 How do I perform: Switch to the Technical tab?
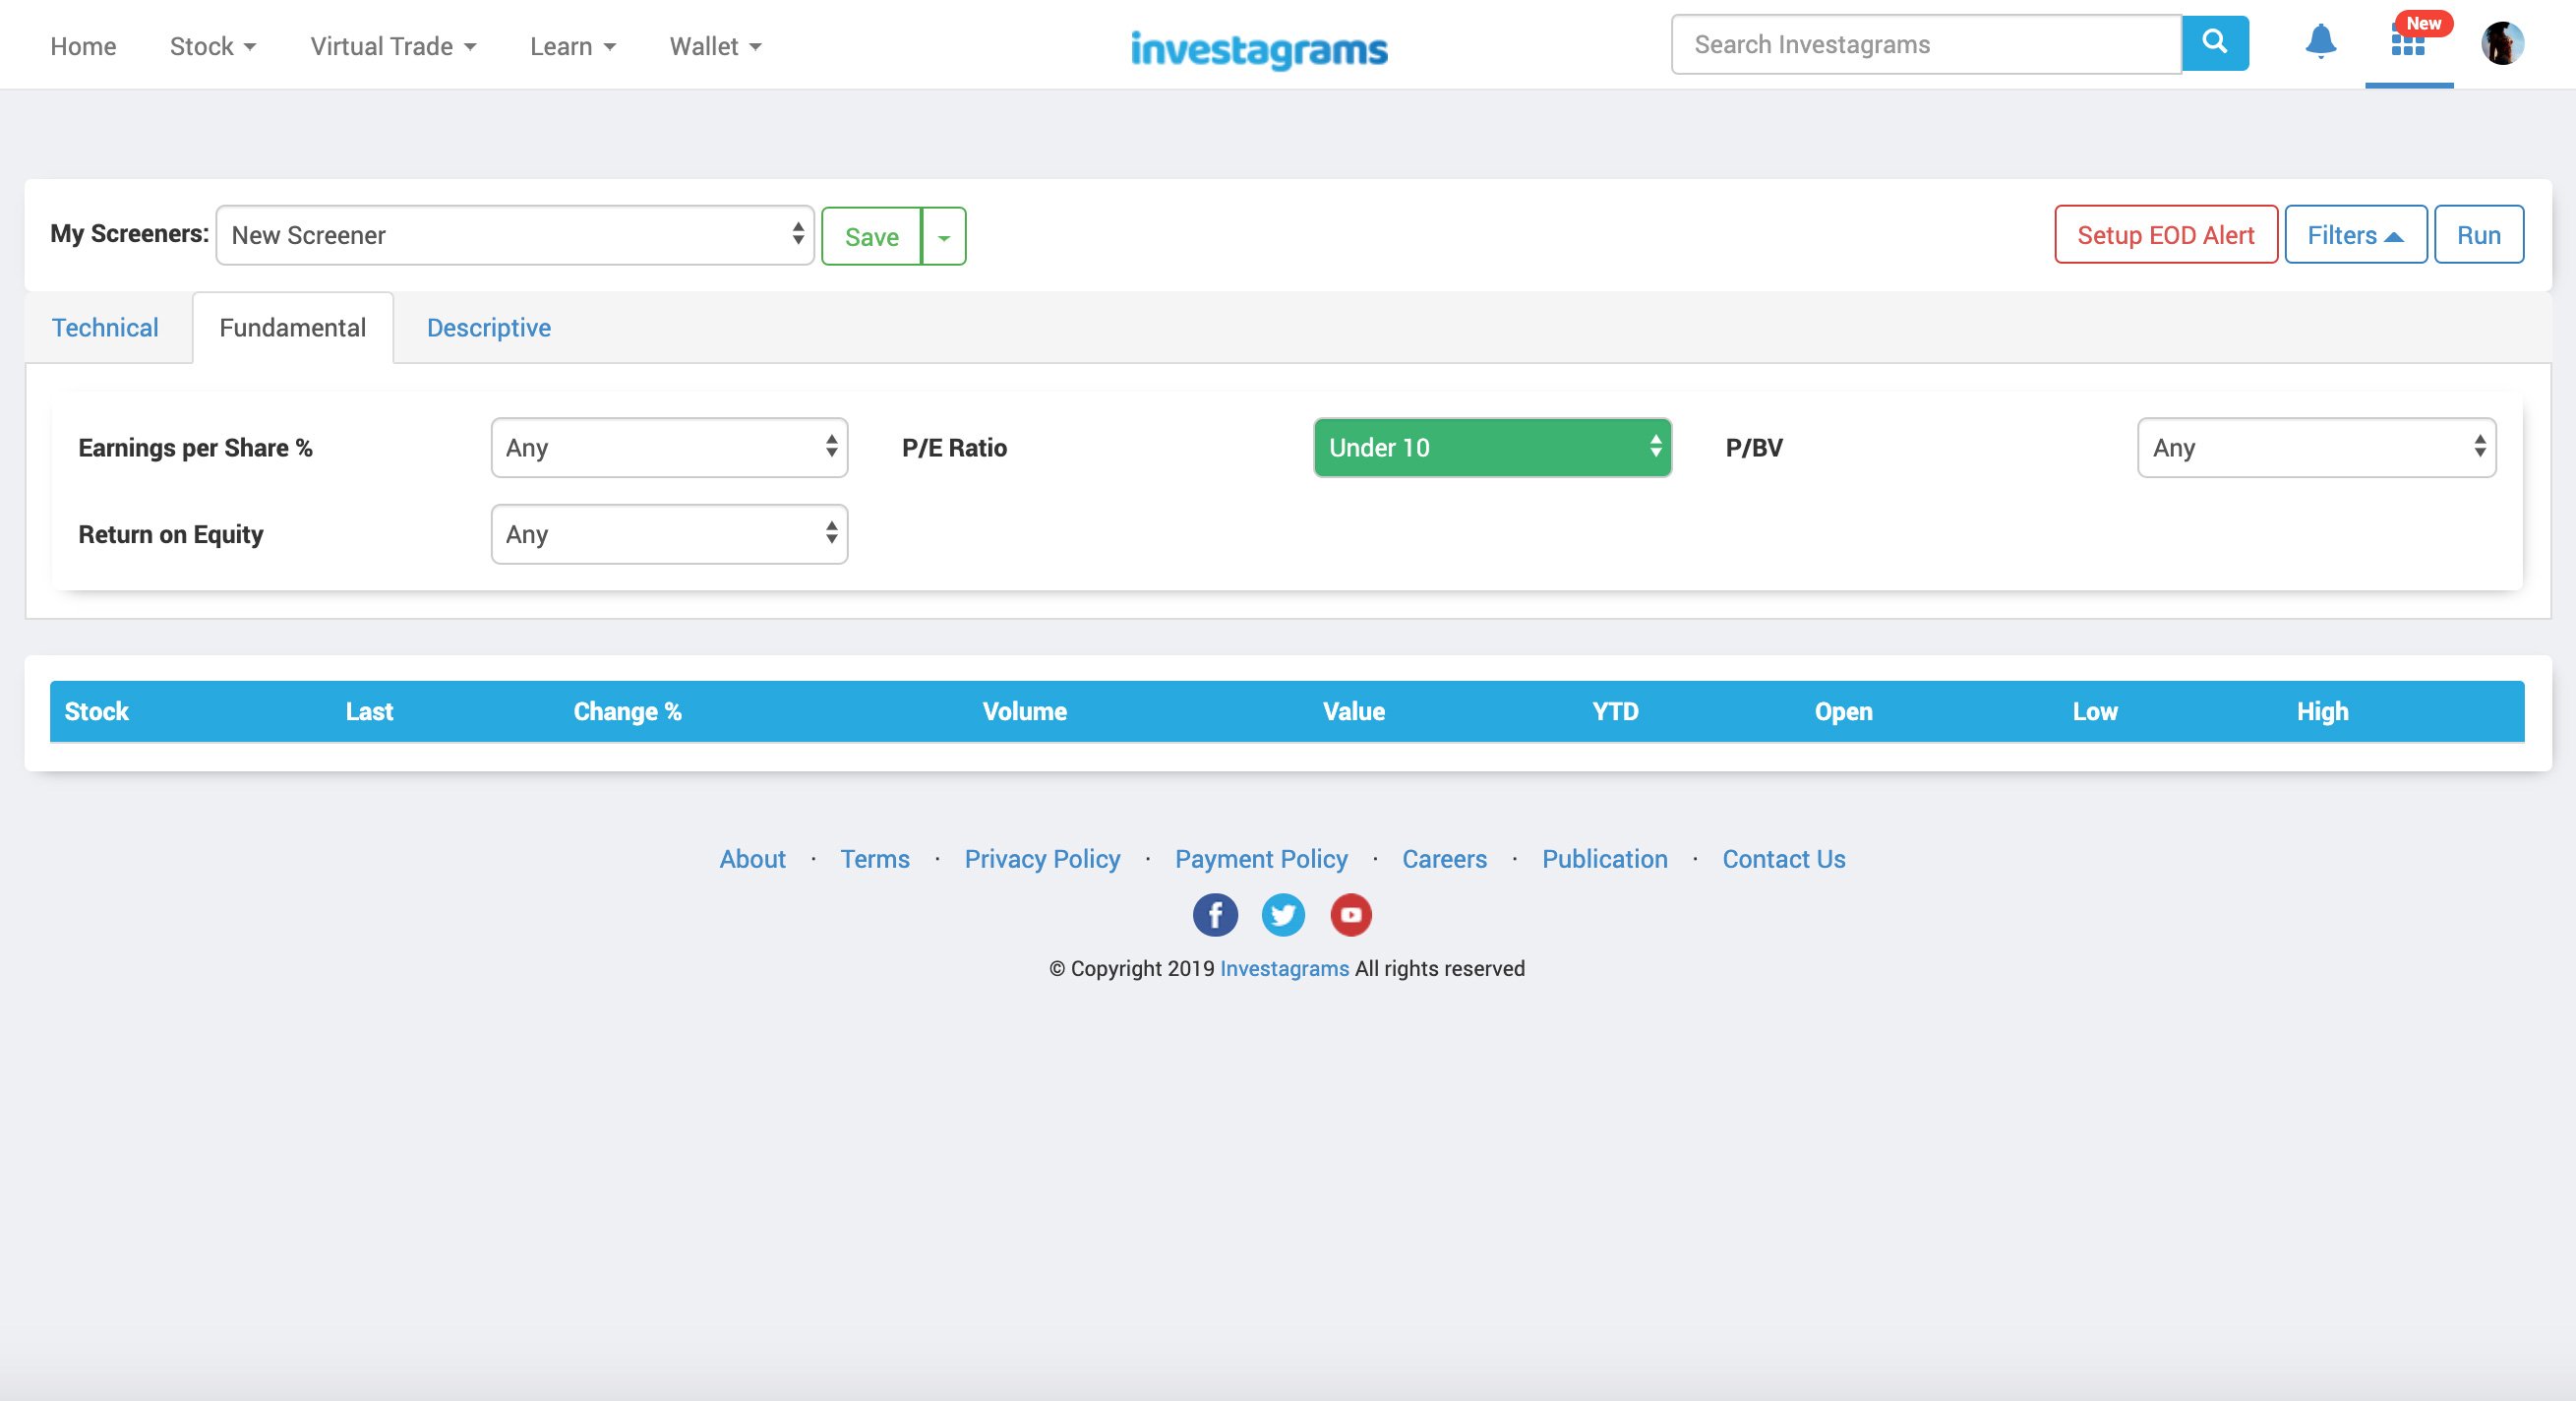point(105,328)
